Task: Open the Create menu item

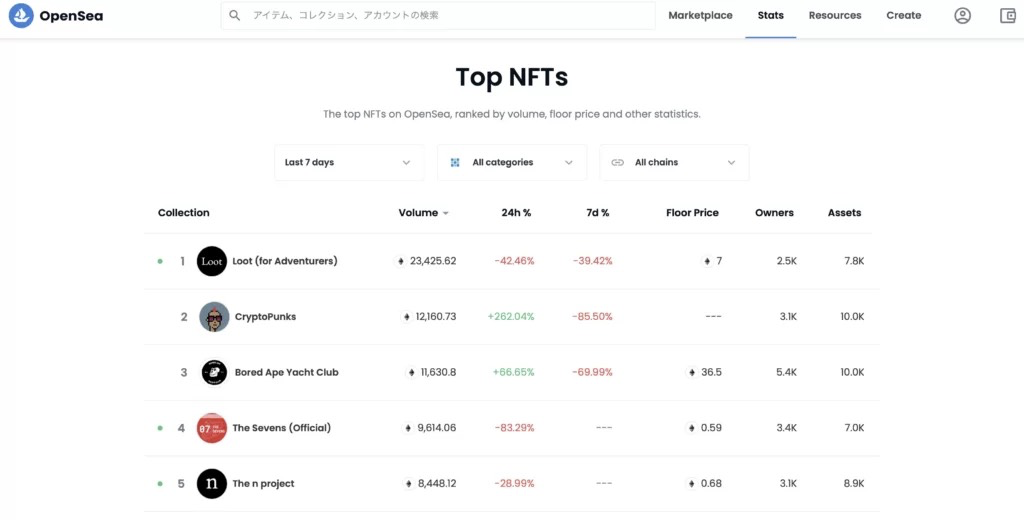Action: pos(904,15)
